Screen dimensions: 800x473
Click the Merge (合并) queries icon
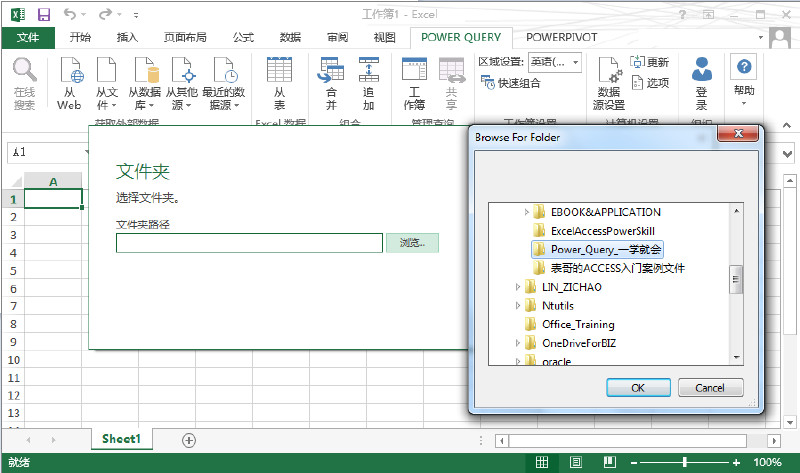click(x=331, y=84)
